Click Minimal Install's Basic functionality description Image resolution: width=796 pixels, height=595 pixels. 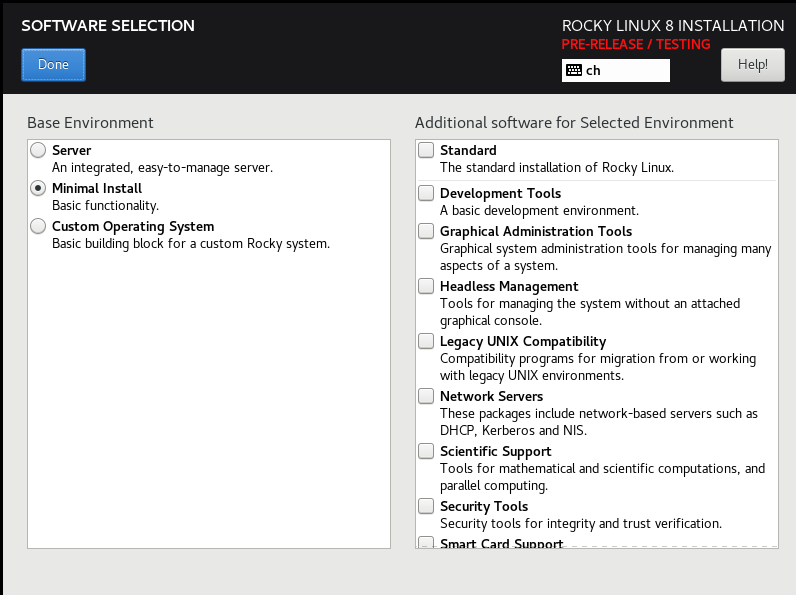coord(106,206)
